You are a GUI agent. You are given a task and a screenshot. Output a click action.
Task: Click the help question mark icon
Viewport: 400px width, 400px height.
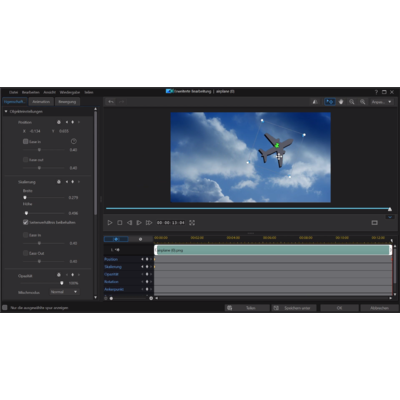coord(376,92)
